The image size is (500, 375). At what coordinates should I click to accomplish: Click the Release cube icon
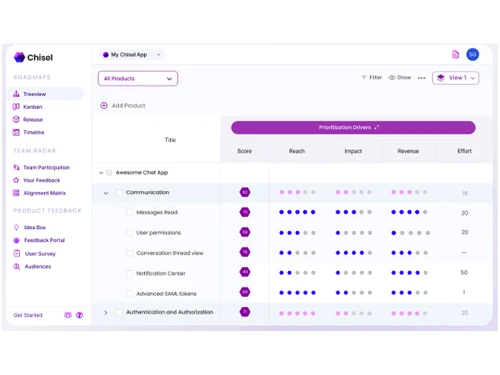(16, 119)
